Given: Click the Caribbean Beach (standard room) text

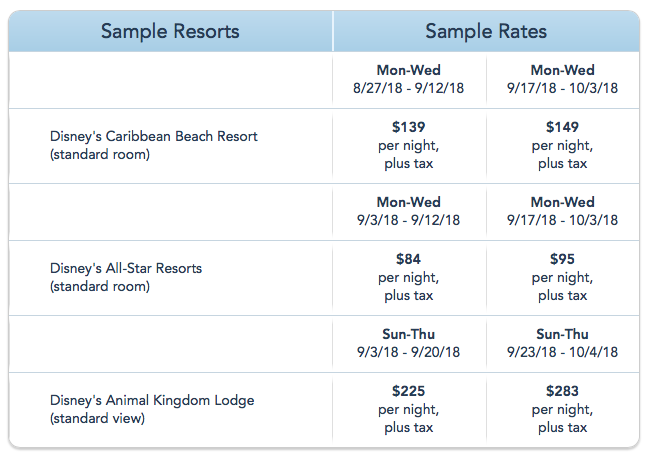Looking at the screenshot, I should (100, 154).
